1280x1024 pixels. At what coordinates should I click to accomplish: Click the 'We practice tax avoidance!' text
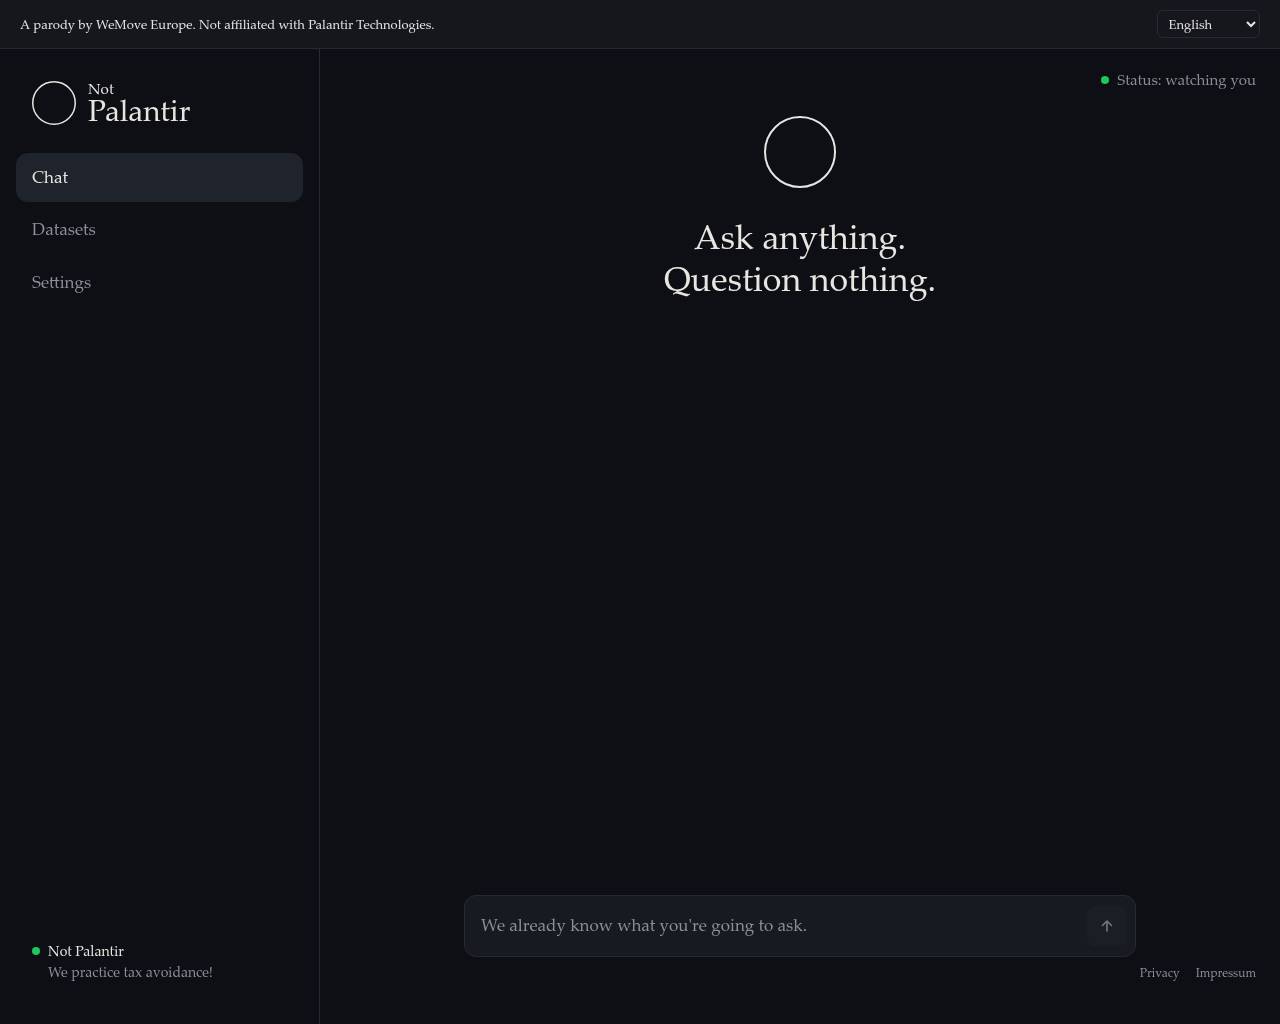(x=130, y=972)
